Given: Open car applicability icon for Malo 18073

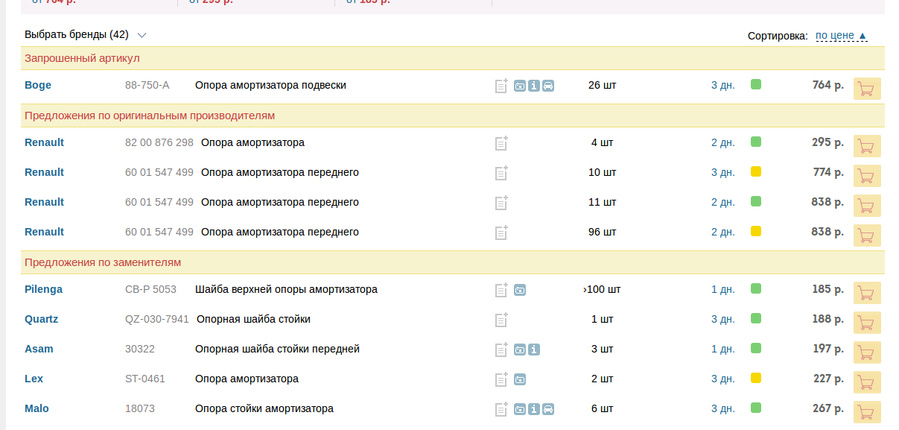Looking at the screenshot, I should (548, 409).
